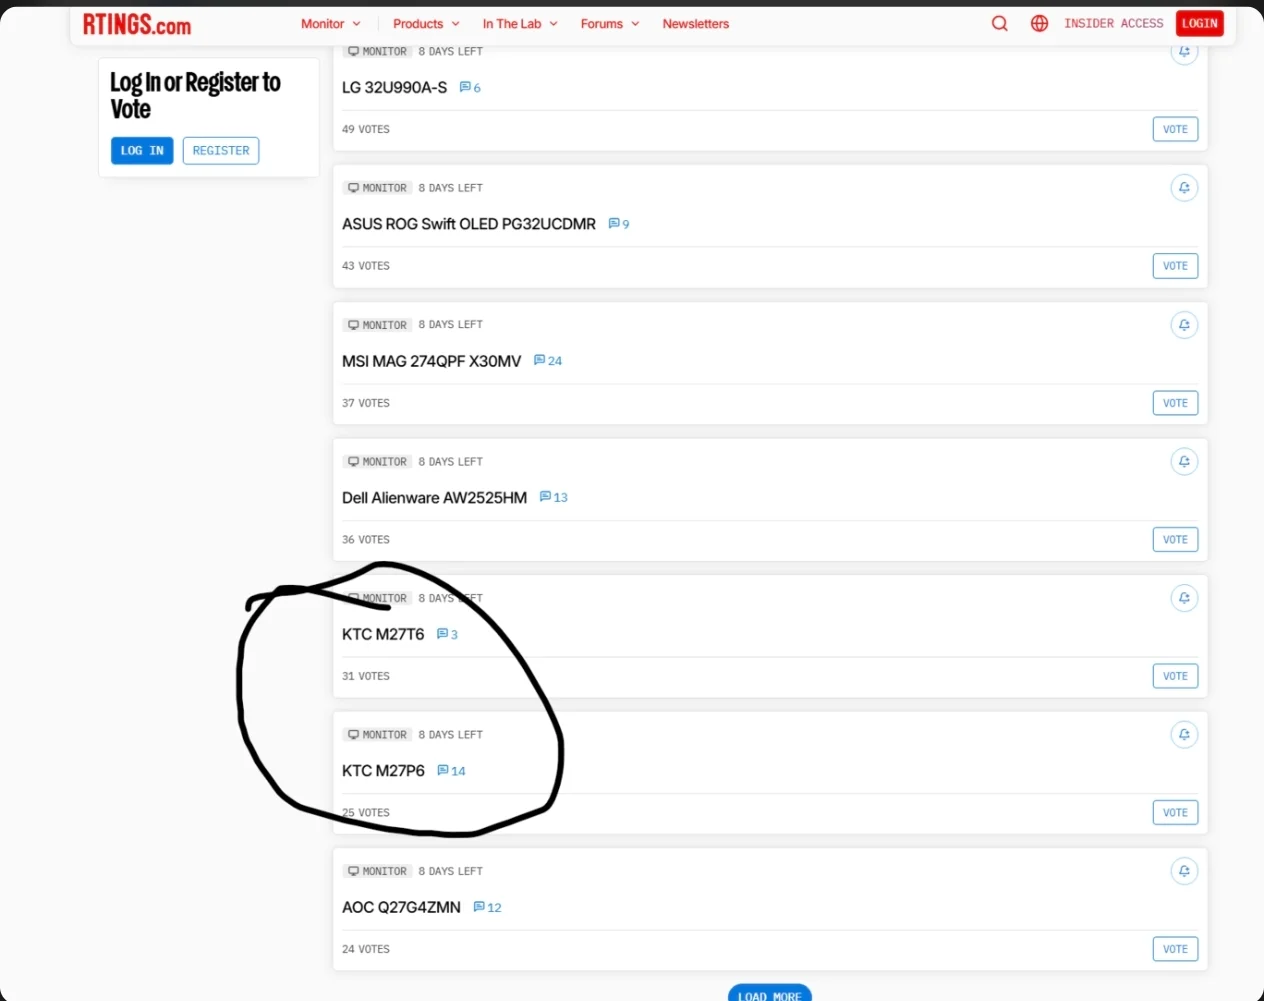Open the MSI MAG 274QPF X30MV title
1264x1001 pixels.
pos(431,361)
